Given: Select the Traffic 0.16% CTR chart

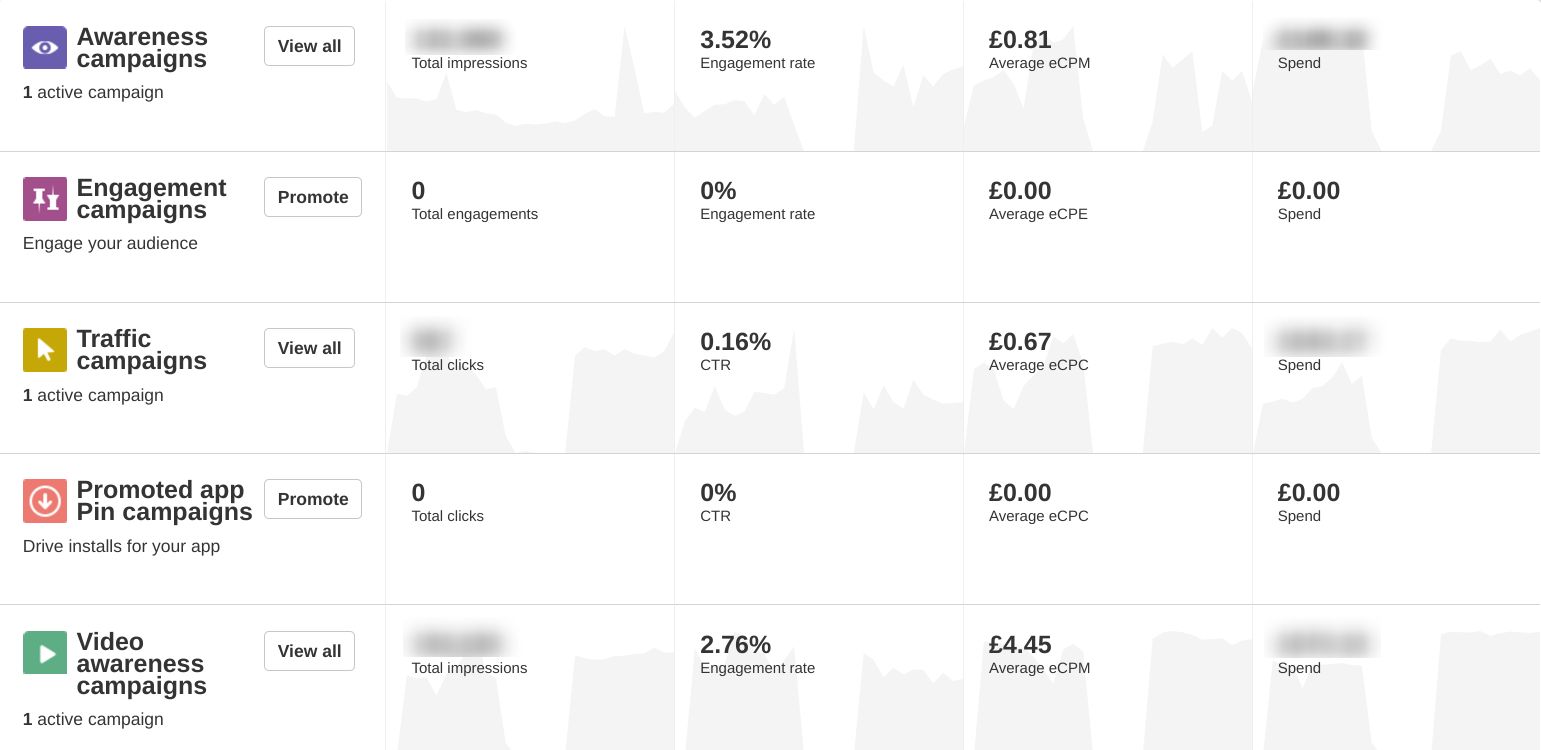Looking at the screenshot, I should tap(819, 378).
